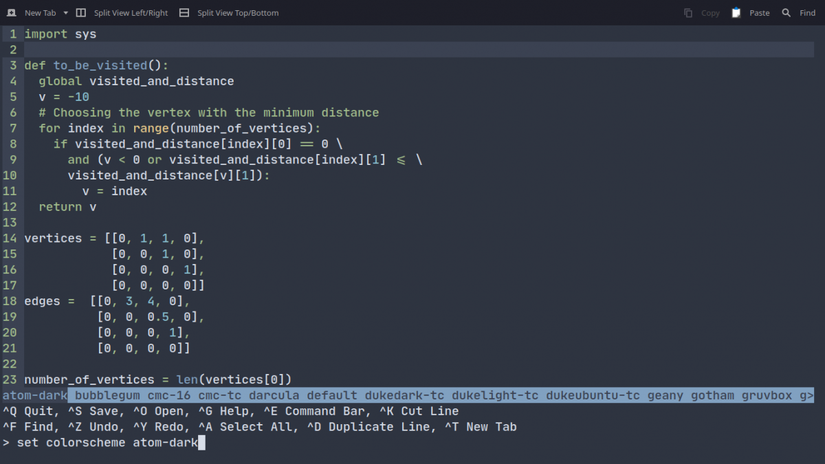This screenshot has height=464, width=825.
Task: Select the darcula colorscheme suggestion
Action: click(x=274, y=395)
